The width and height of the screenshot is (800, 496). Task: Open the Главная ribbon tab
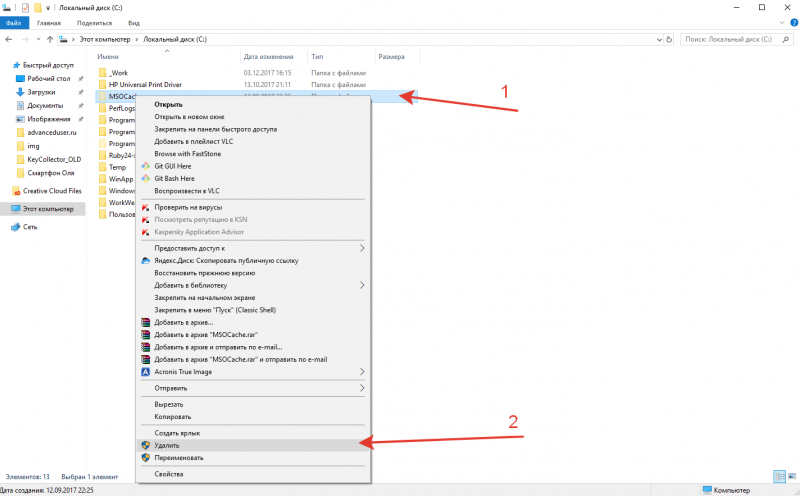point(49,23)
